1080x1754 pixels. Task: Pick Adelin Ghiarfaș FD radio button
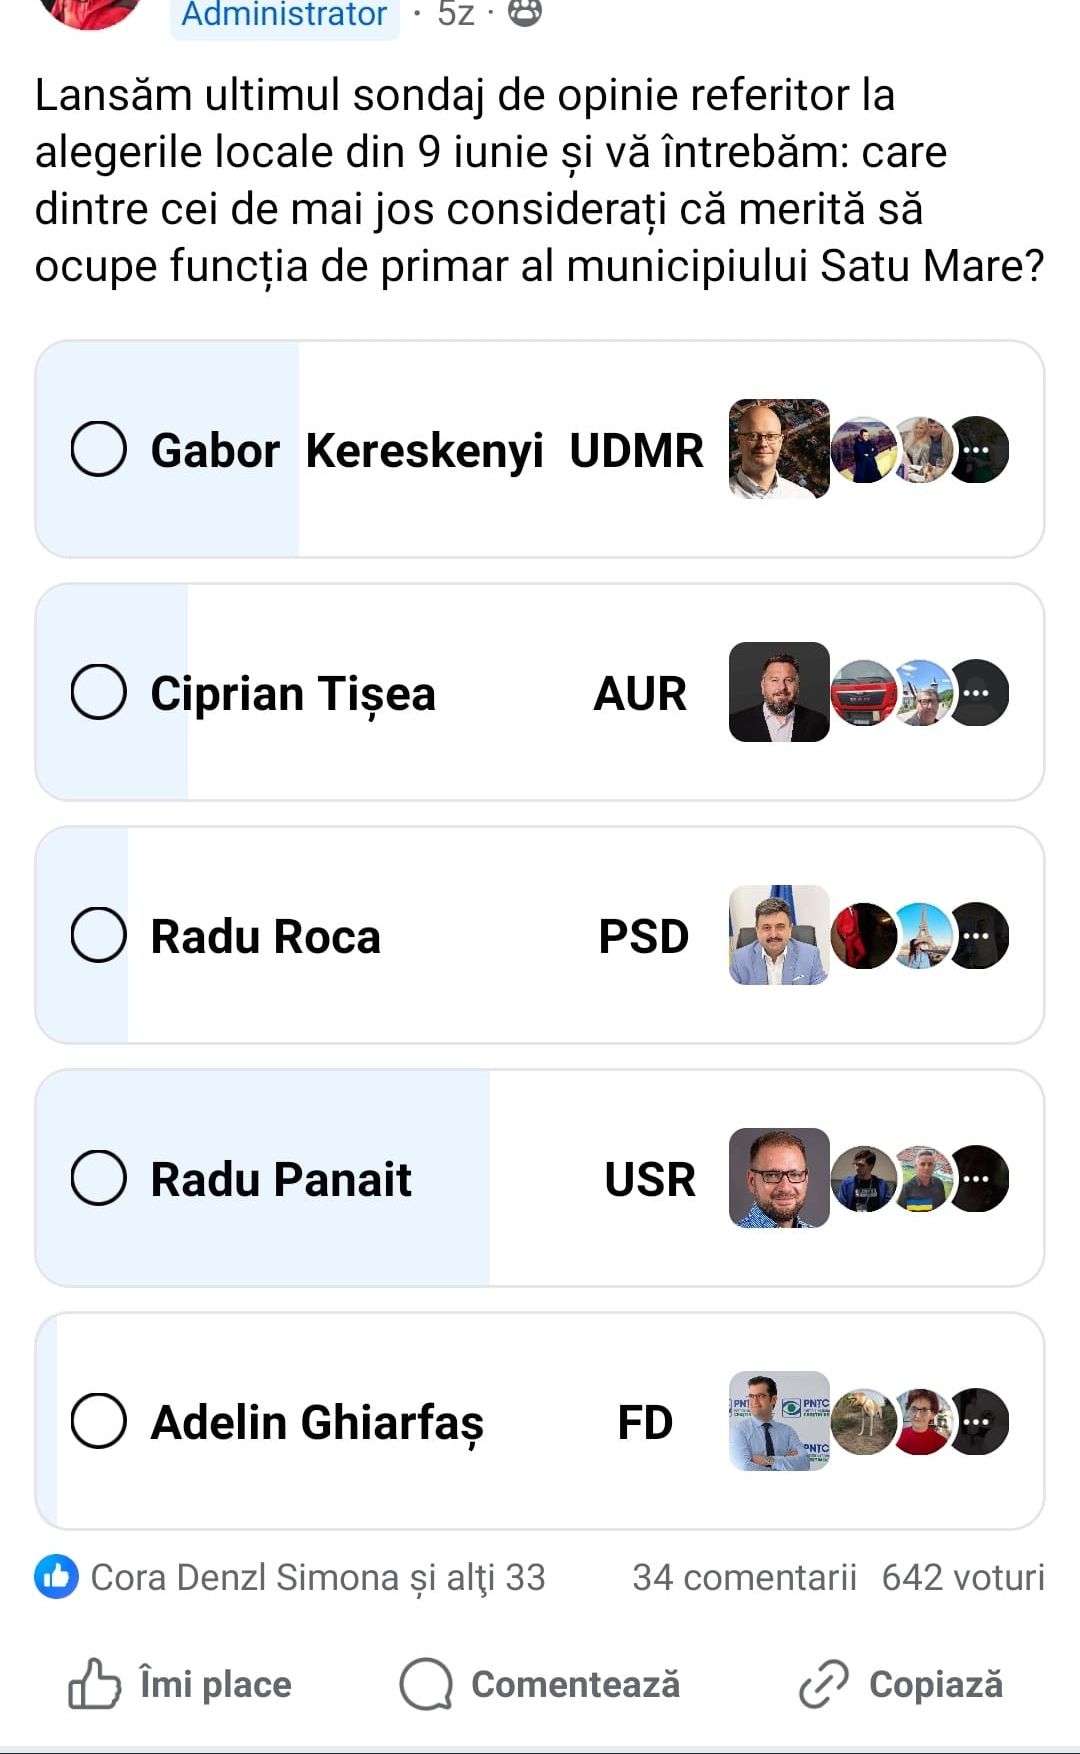pyautogui.click(x=98, y=1421)
